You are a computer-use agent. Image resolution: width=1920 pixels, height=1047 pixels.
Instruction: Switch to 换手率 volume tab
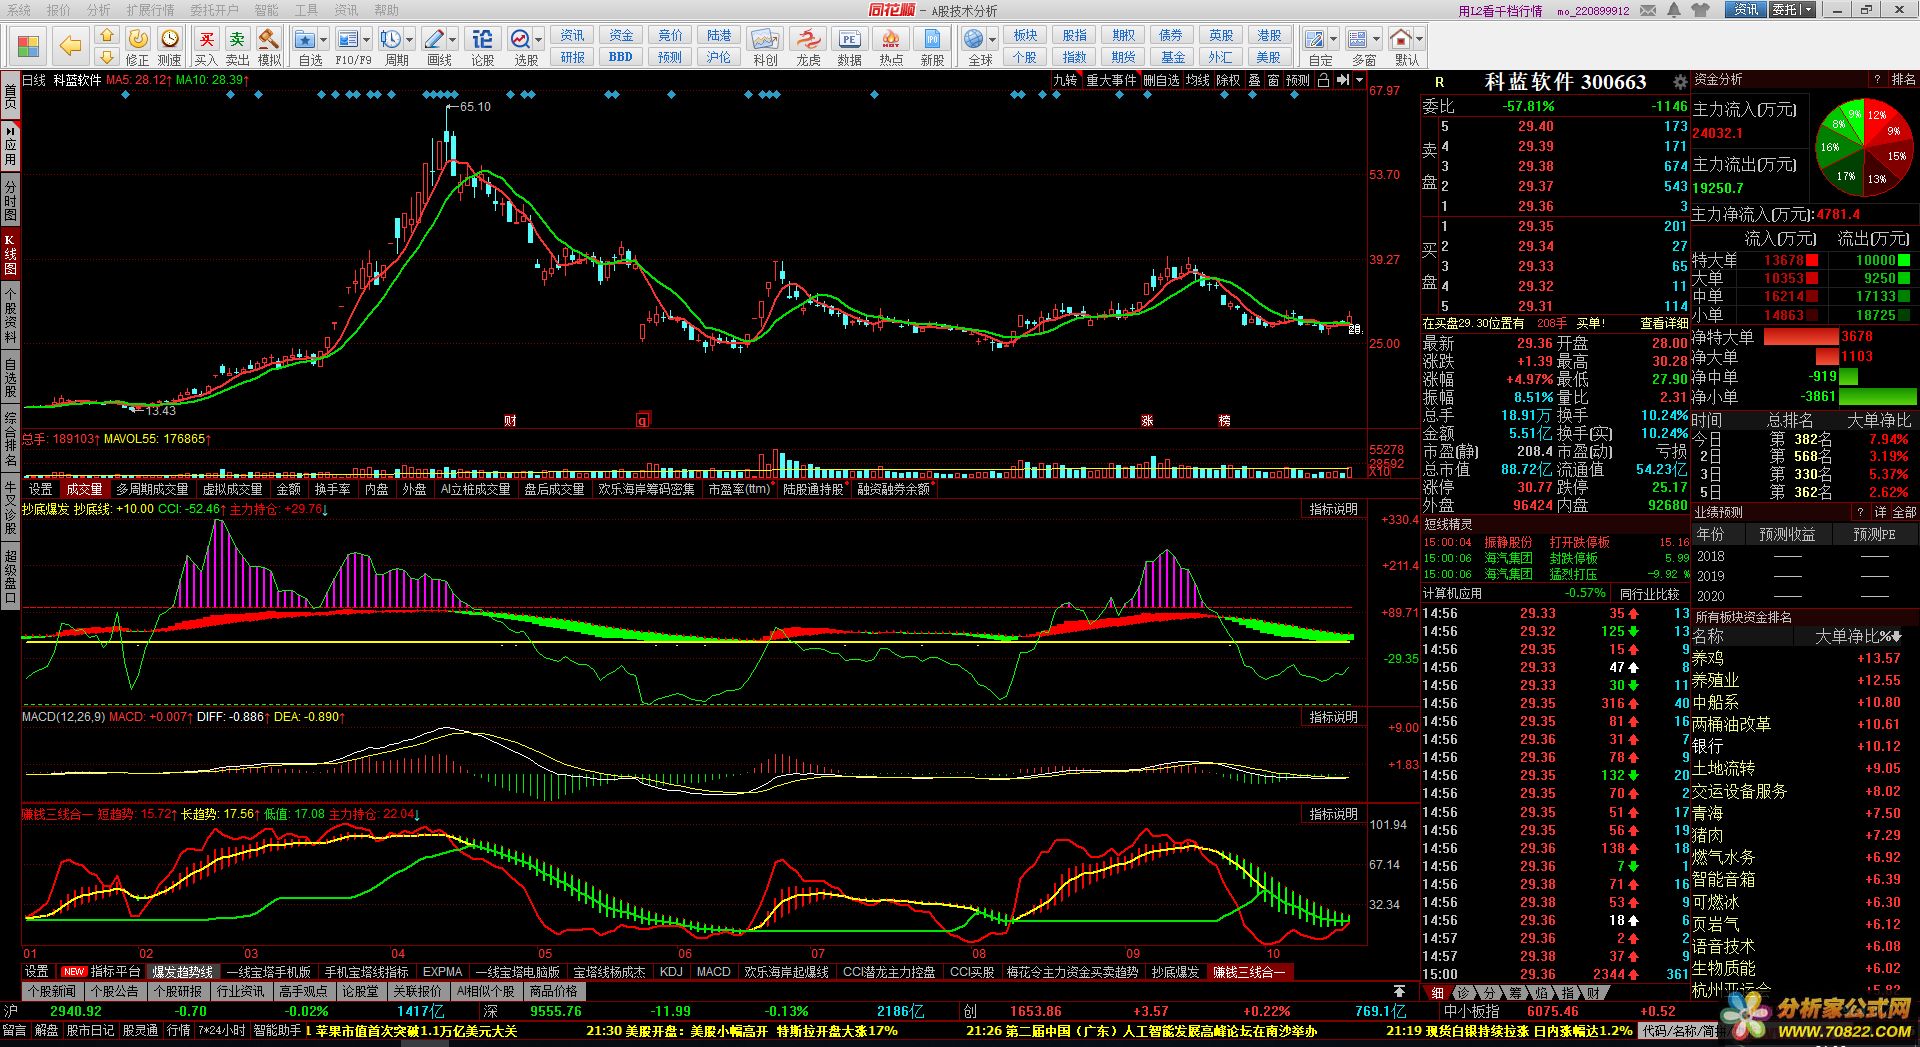332,489
